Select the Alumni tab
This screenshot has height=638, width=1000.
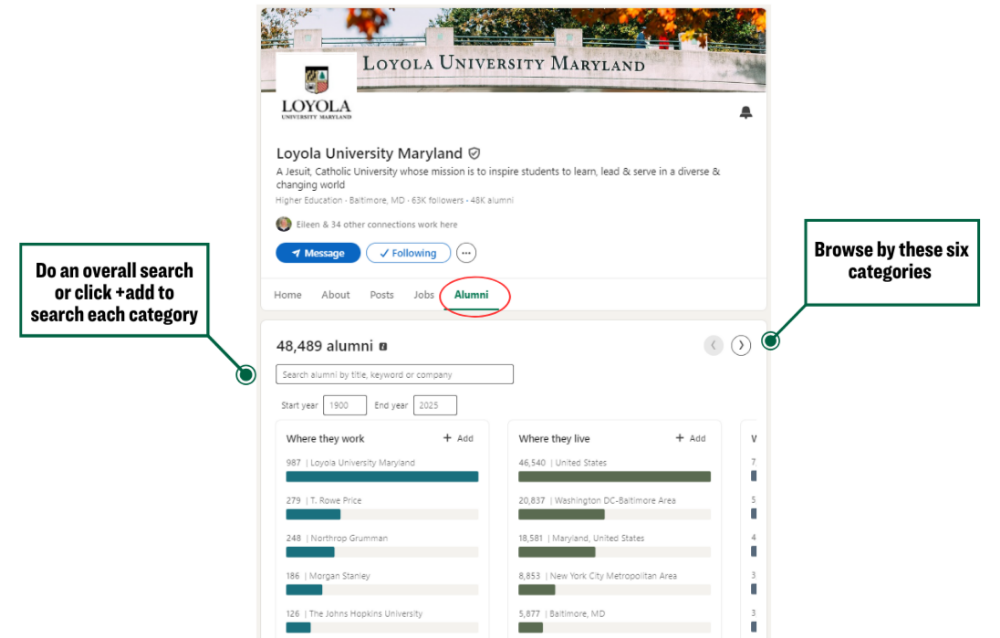[471, 295]
